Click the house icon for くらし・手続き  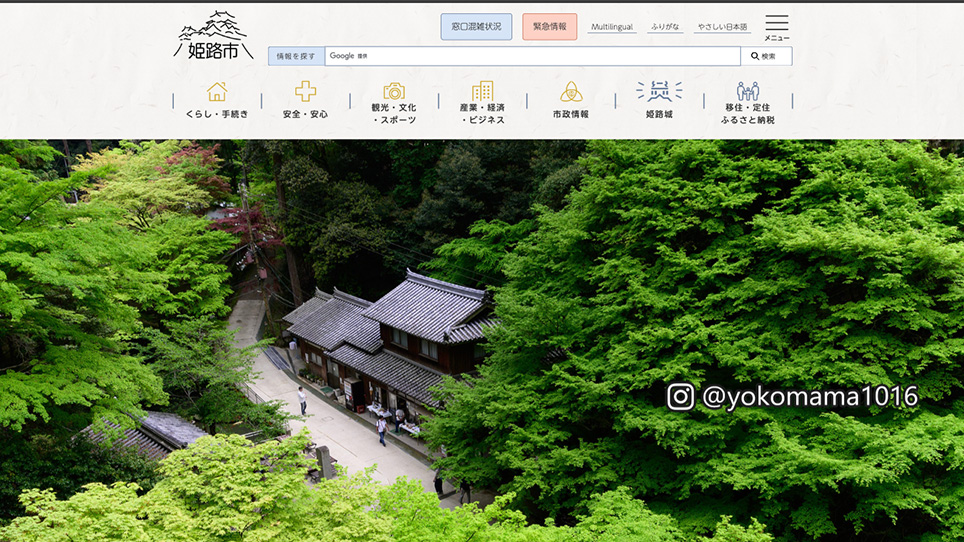pos(216,92)
